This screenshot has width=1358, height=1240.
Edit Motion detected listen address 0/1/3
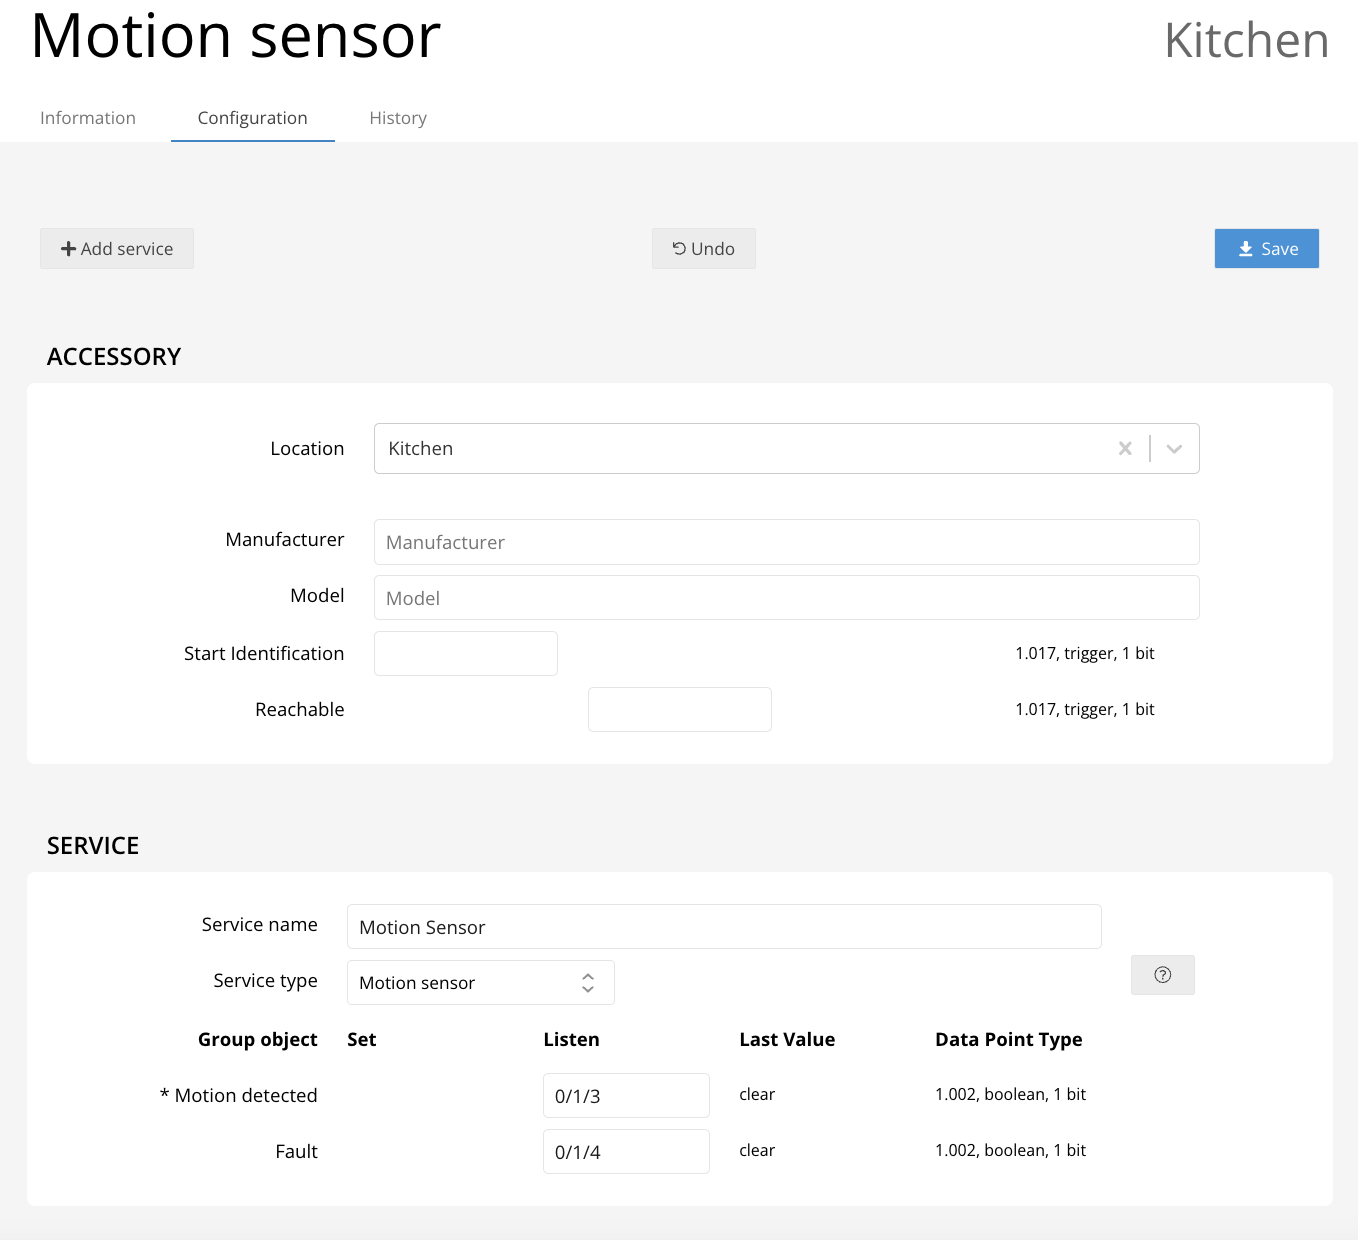626,1096
